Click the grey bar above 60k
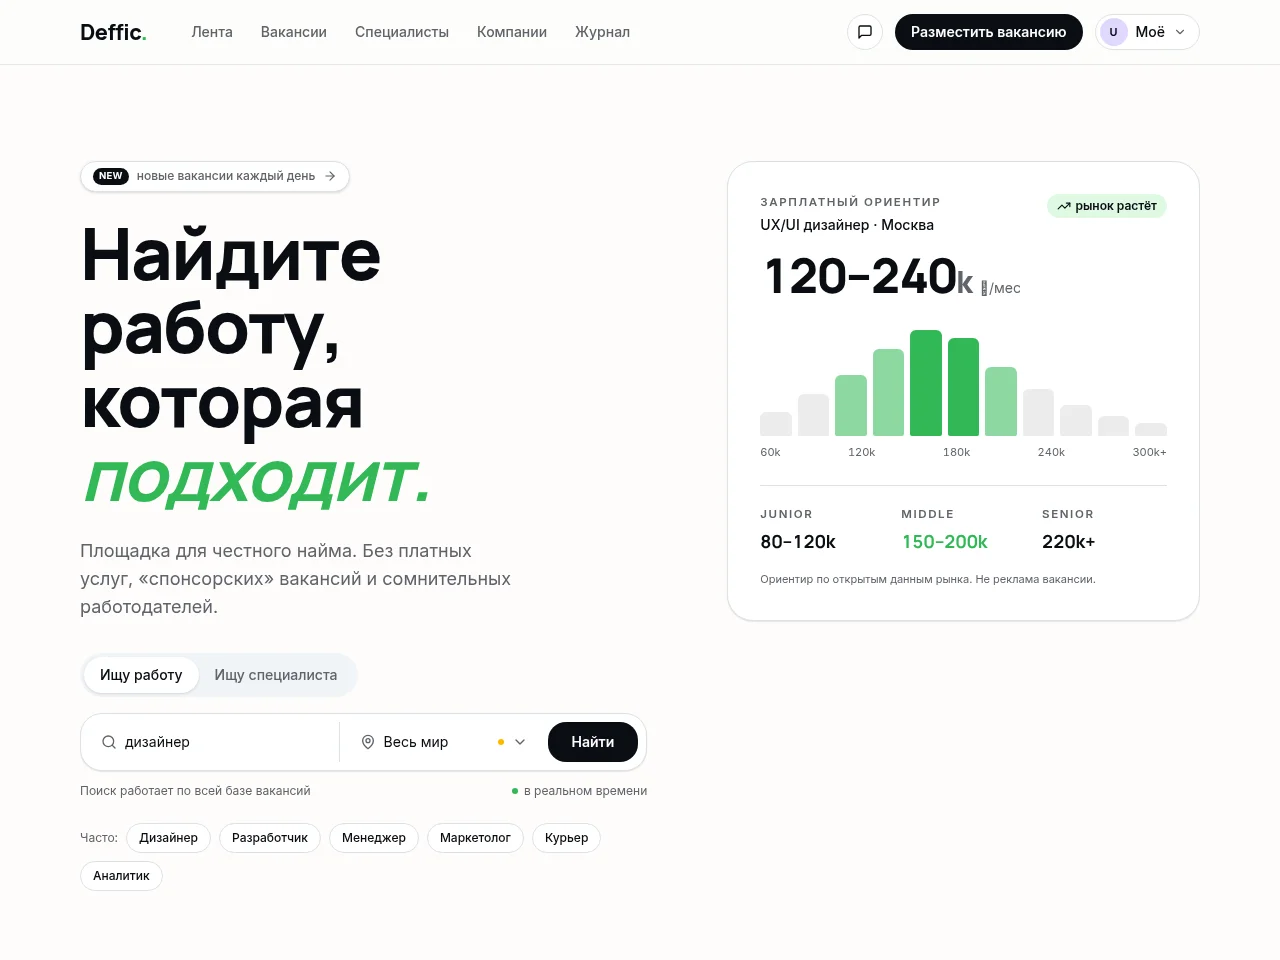Image resolution: width=1280 pixels, height=960 pixels. (x=776, y=424)
